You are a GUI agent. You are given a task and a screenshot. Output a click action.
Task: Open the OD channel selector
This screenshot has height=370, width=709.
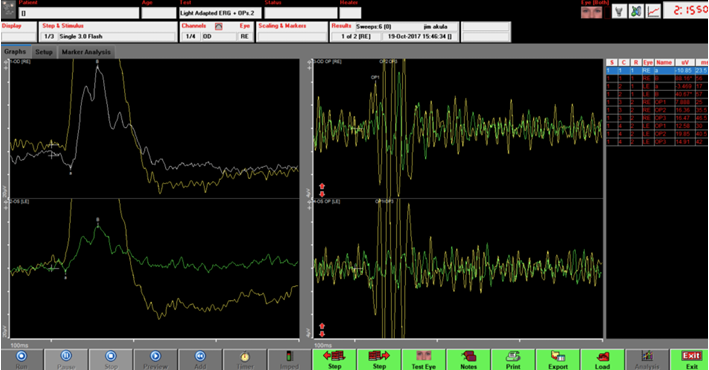(218, 36)
